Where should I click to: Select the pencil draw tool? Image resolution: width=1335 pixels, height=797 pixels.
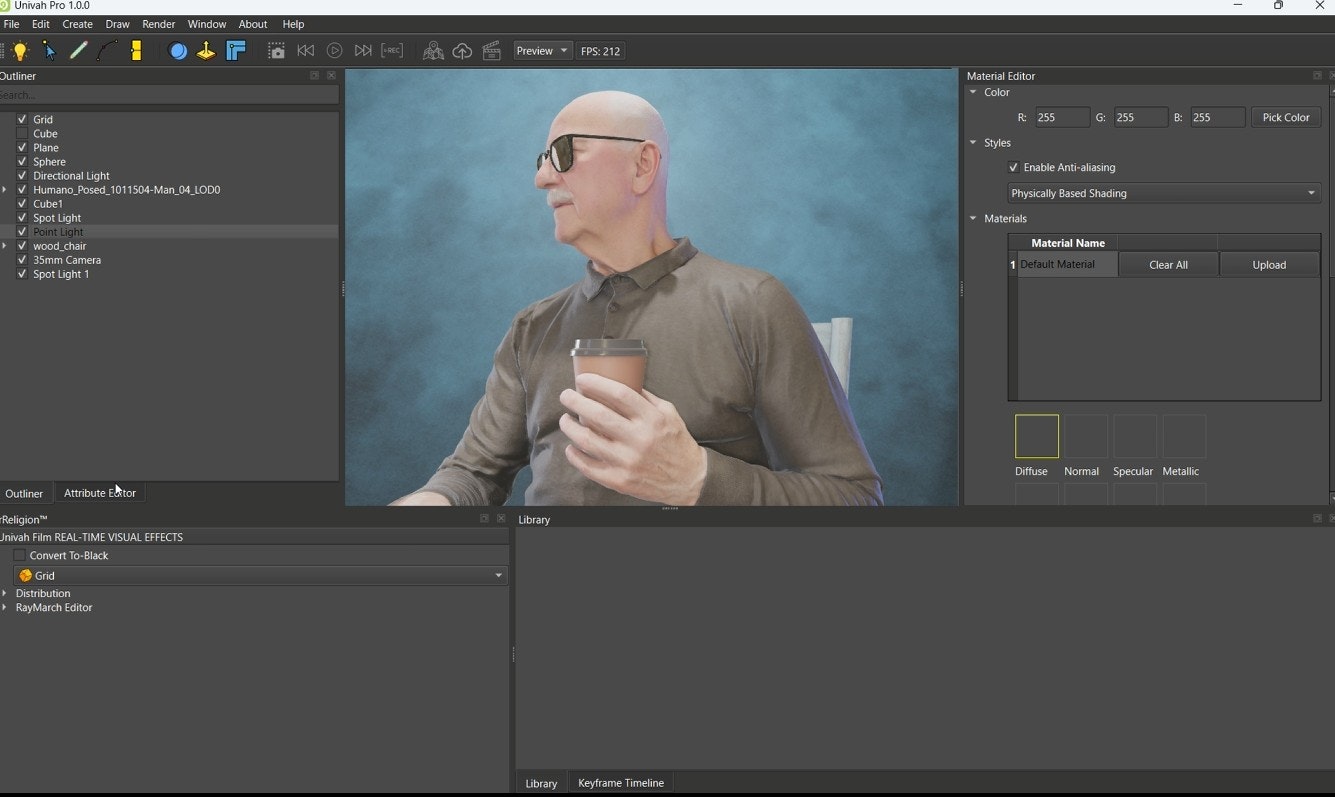point(78,51)
